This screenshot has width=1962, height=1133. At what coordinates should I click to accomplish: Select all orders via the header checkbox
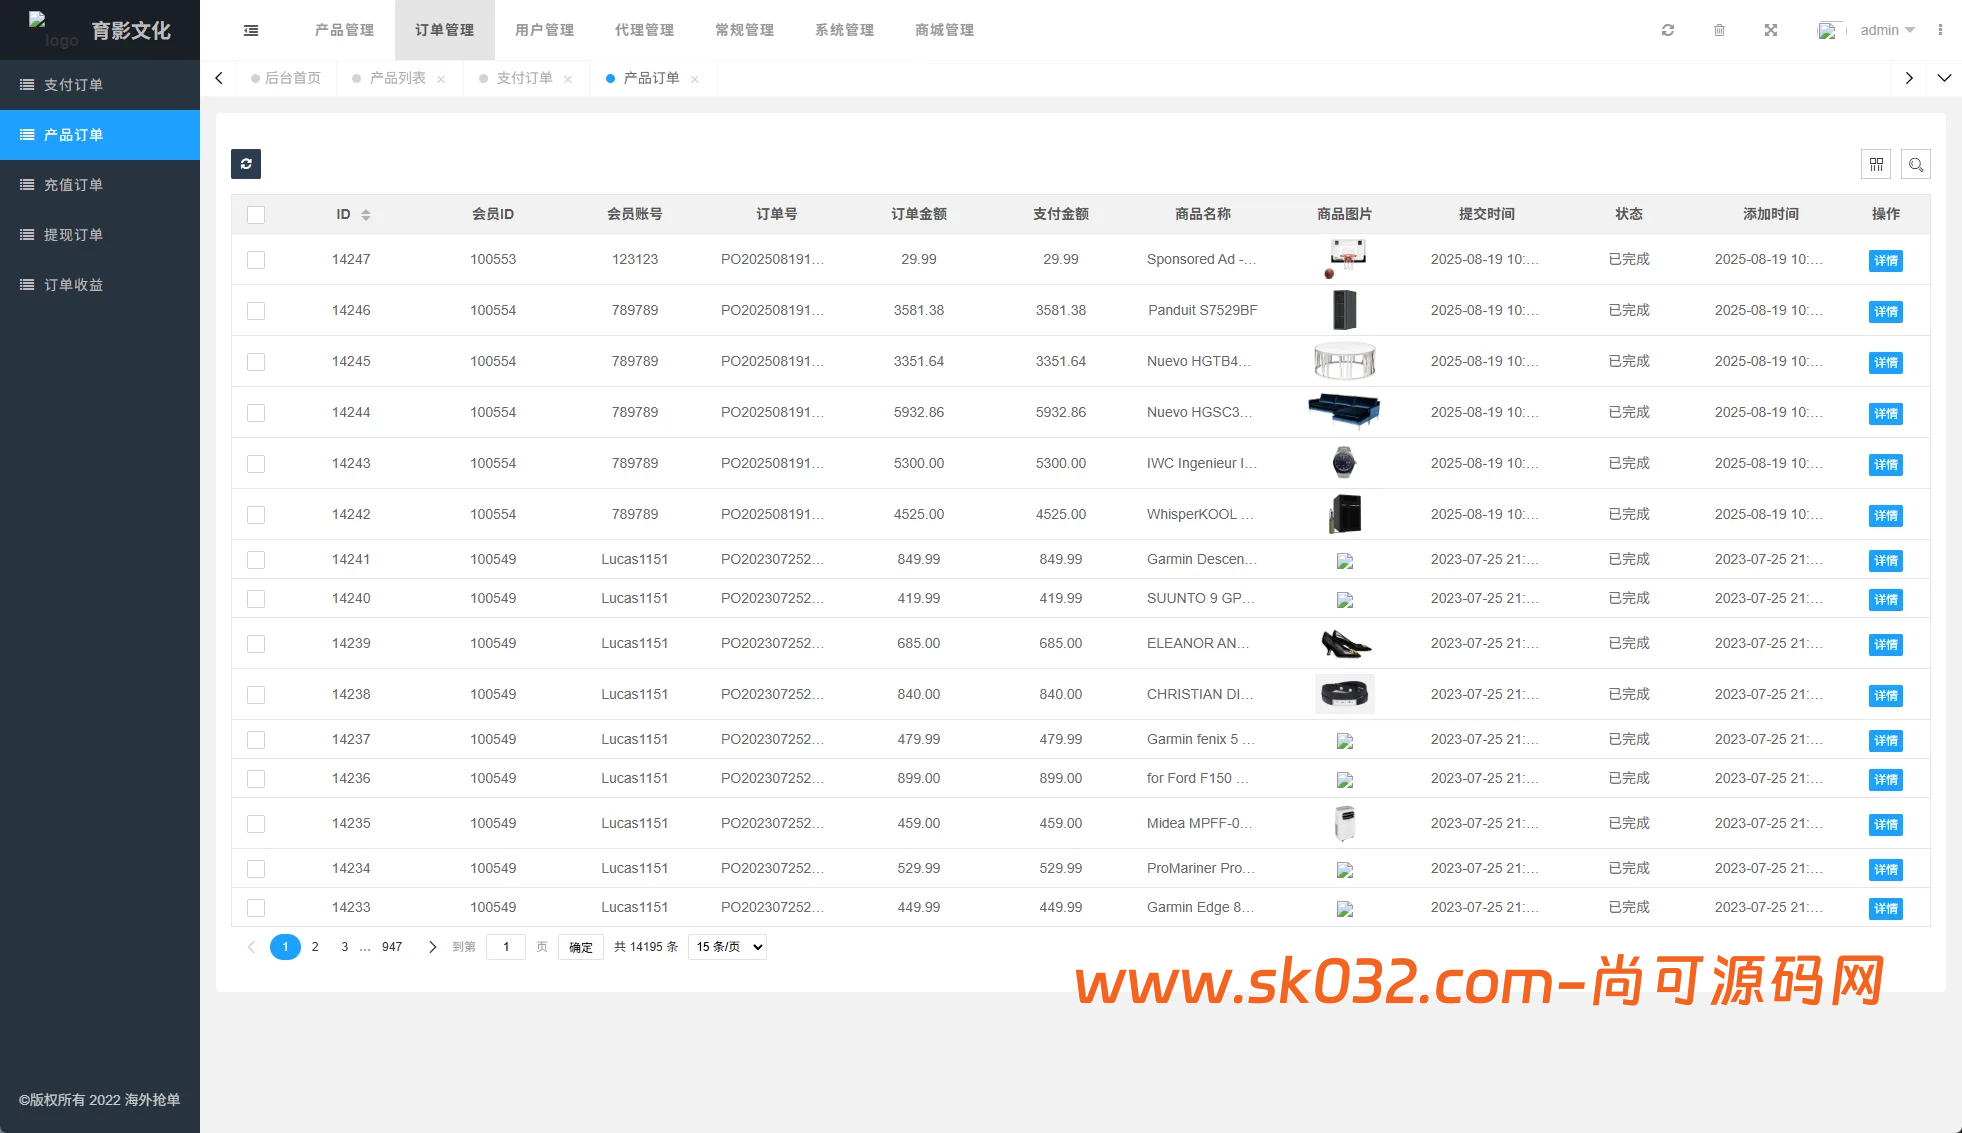point(256,214)
